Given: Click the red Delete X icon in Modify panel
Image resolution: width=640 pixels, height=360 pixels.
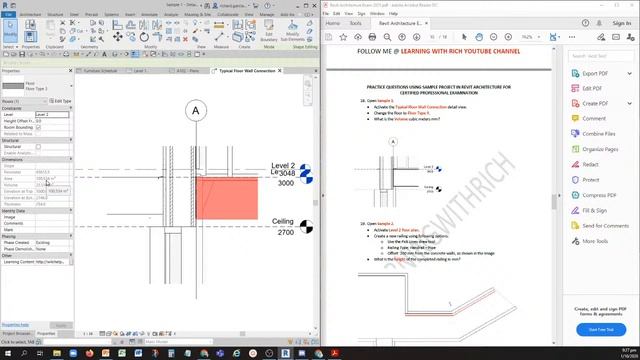Looking at the screenshot, I should [185, 40].
